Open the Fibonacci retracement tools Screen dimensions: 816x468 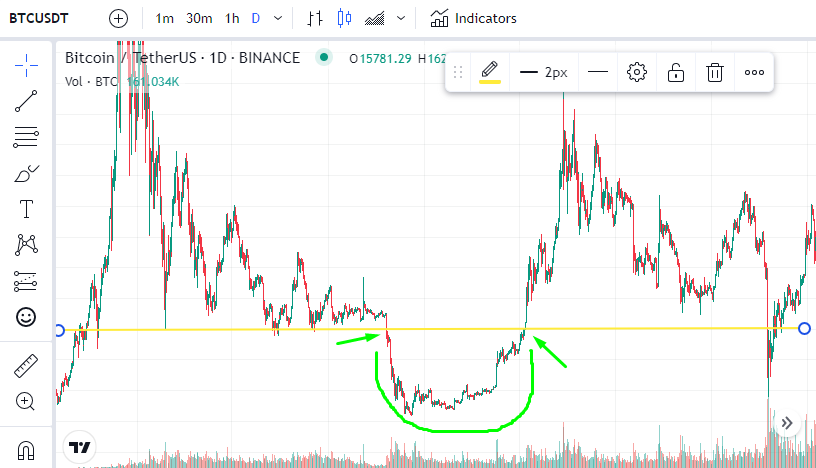(x=26, y=137)
